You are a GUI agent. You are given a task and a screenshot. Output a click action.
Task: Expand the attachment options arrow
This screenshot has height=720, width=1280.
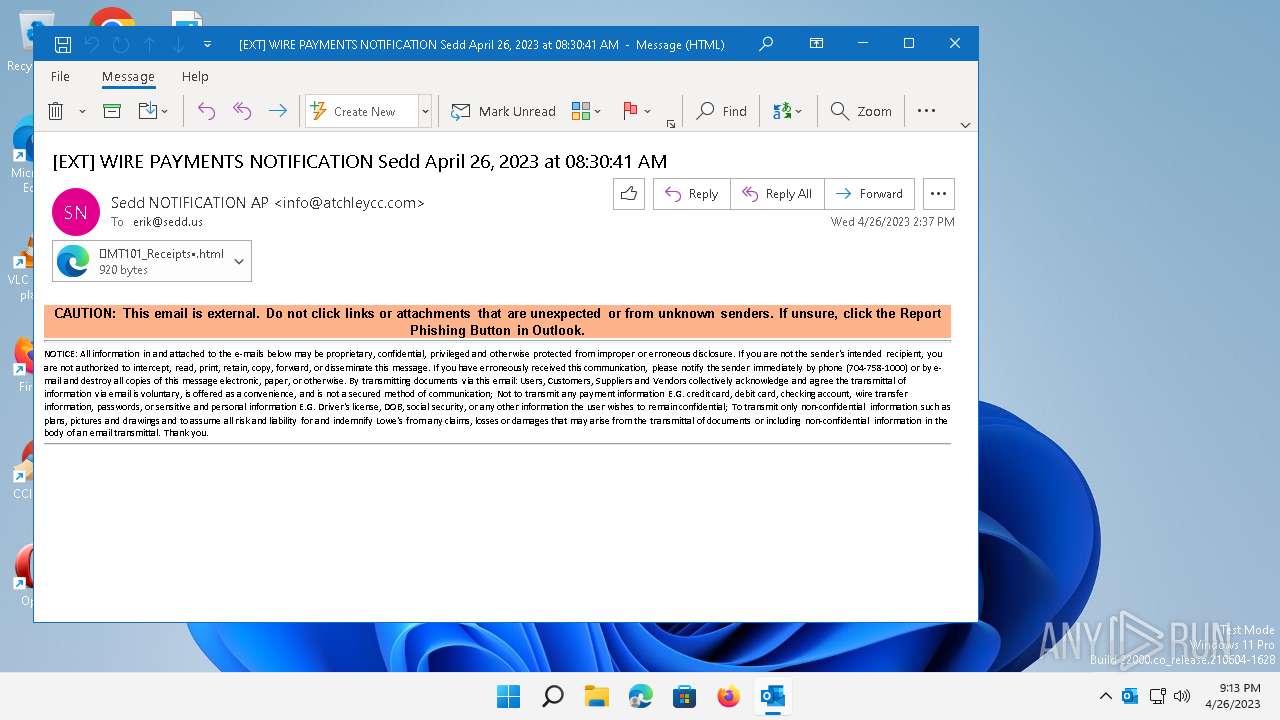click(239, 261)
